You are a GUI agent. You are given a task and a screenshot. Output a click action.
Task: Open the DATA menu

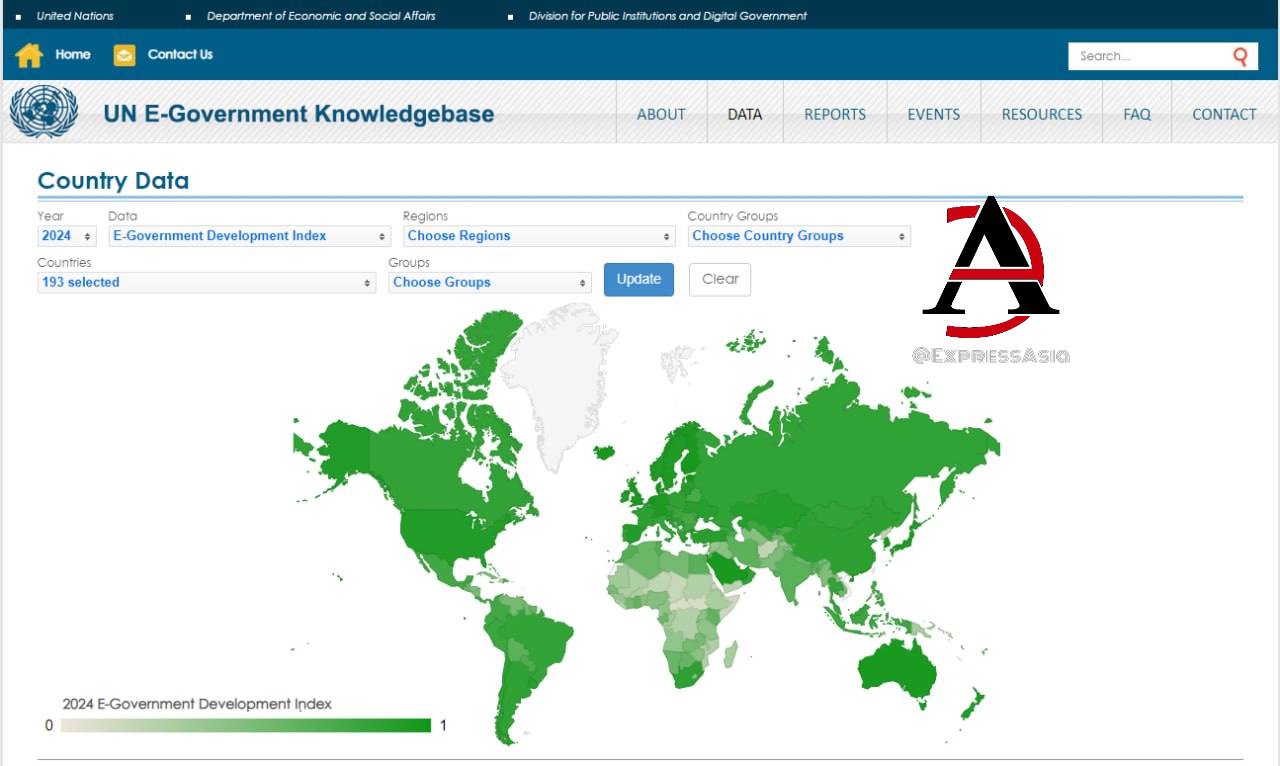coord(745,114)
